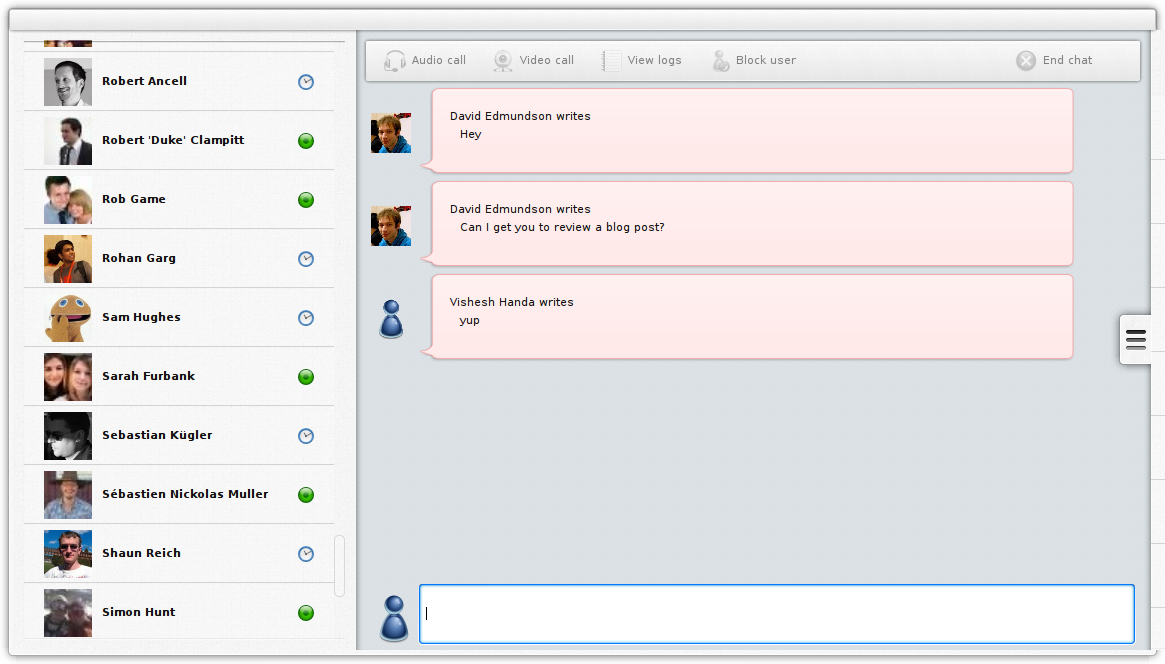Click Sébastien Nickolas Muller's avatar photo
1165x664 pixels.
point(68,495)
